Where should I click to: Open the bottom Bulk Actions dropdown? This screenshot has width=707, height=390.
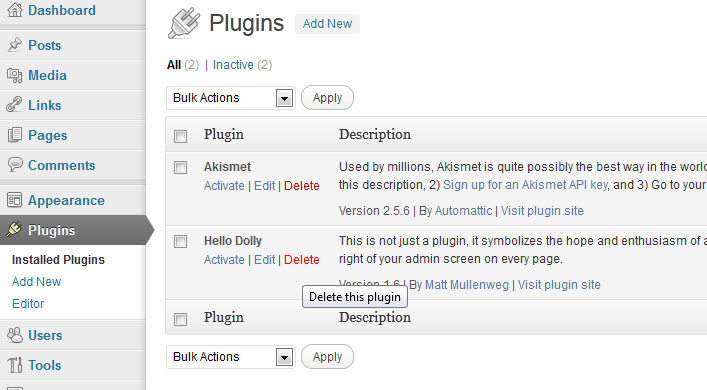point(231,357)
